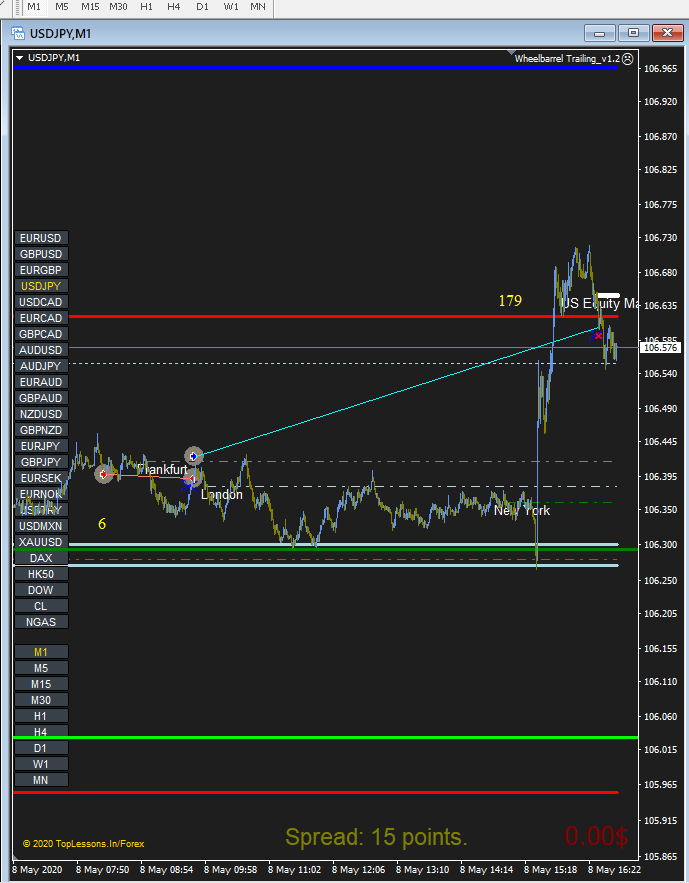Click the red sell-close arrow marker near Frankfurt

click(191, 479)
